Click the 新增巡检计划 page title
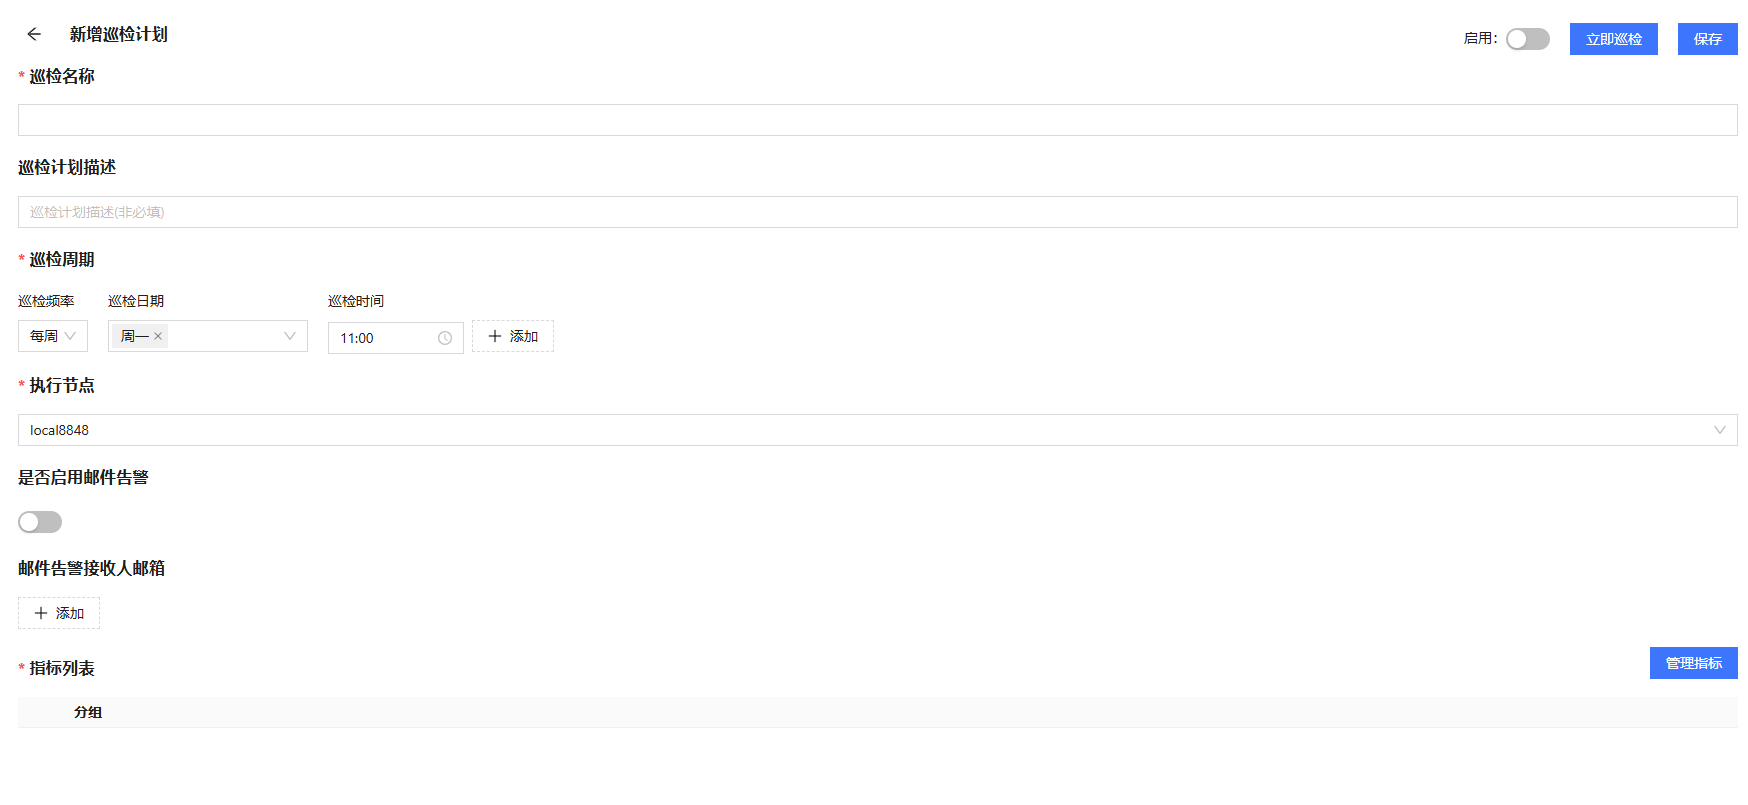Viewport: 1748px width, 805px height. (118, 34)
